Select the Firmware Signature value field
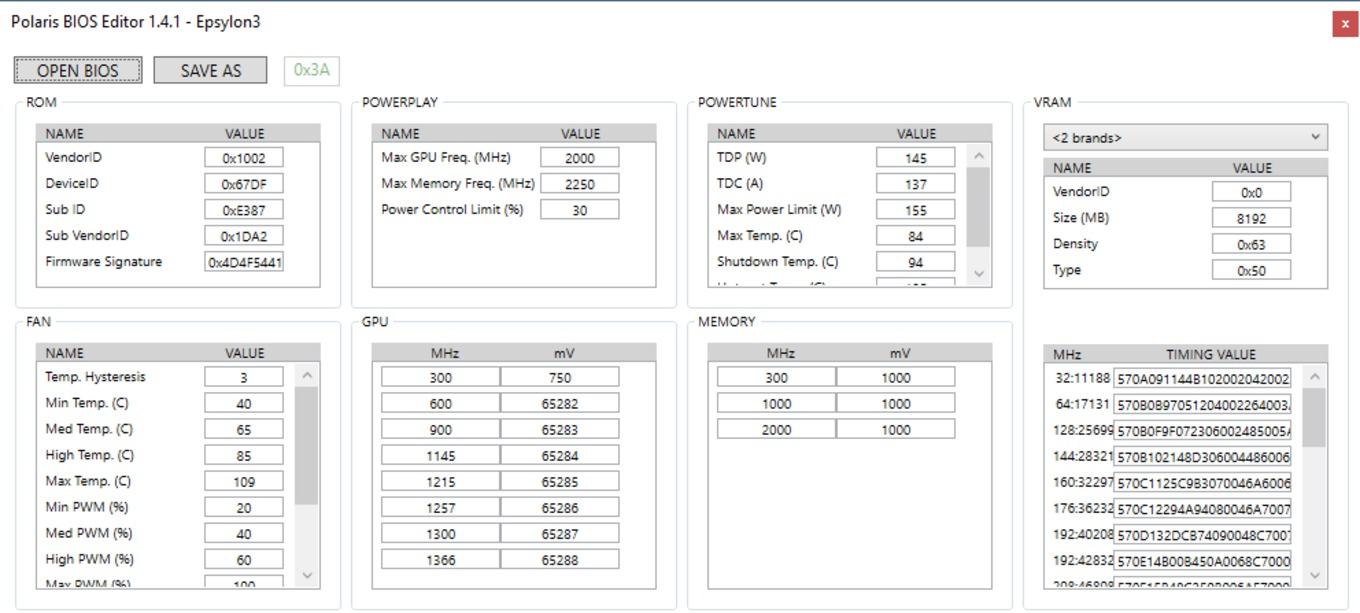This screenshot has width=1360, height=613. click(244, 262)
